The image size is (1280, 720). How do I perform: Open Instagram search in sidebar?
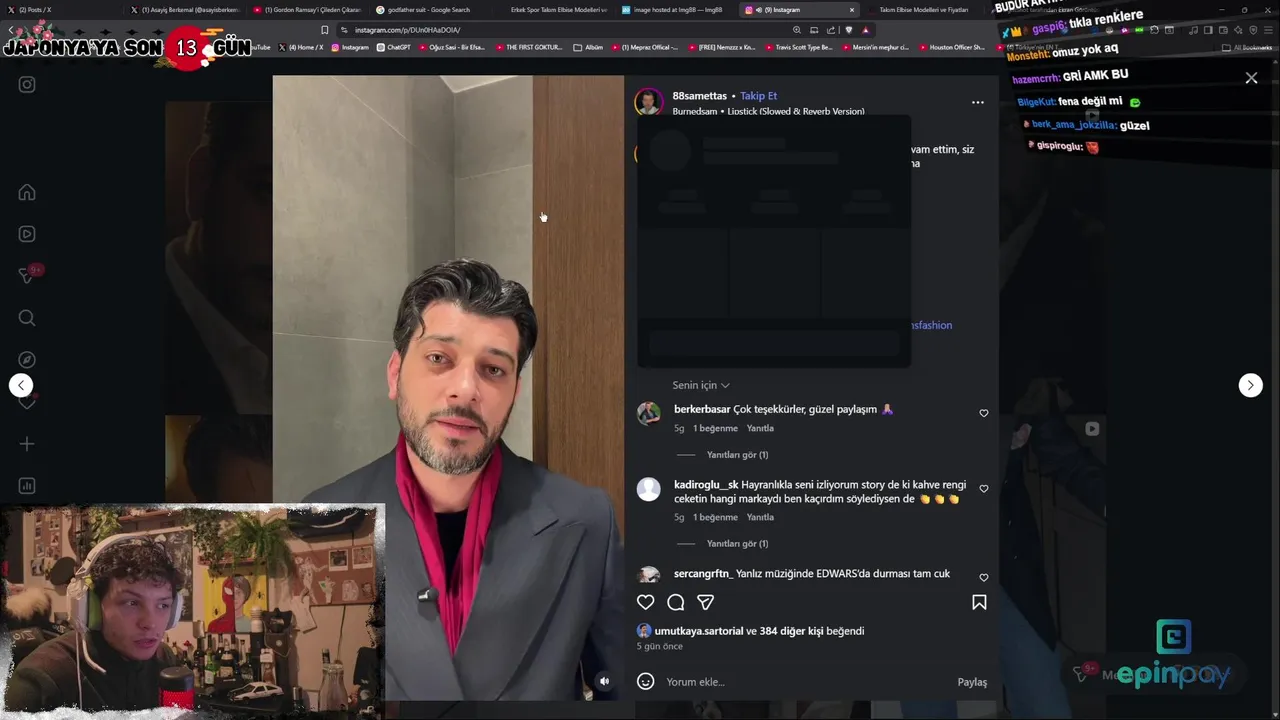click(27, 318)
